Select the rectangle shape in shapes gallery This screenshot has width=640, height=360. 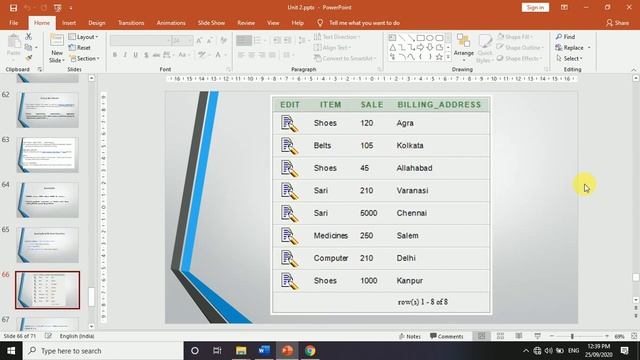coord(420,38)
